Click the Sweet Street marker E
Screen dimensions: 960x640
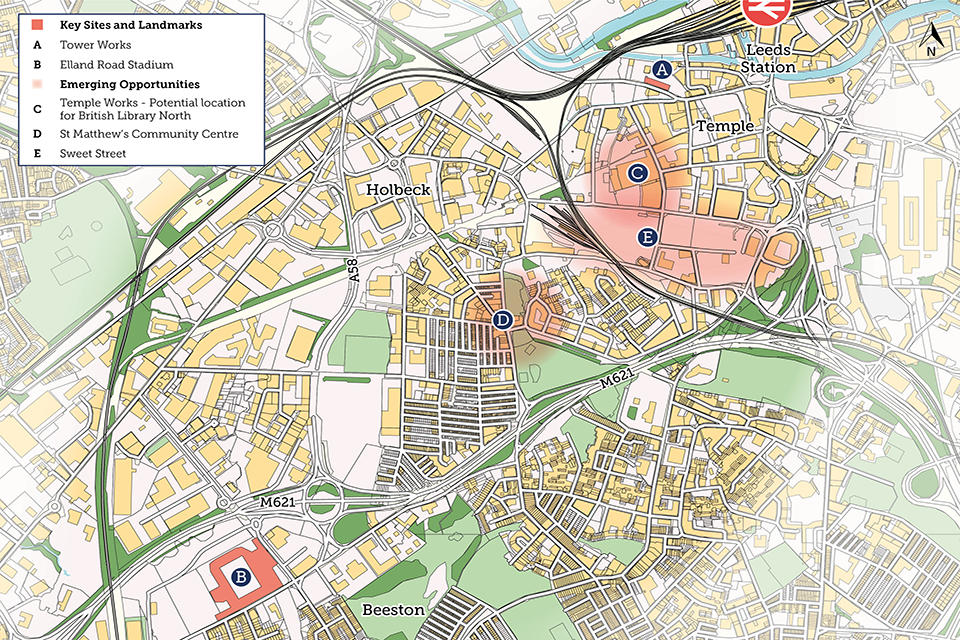[646, 237]
